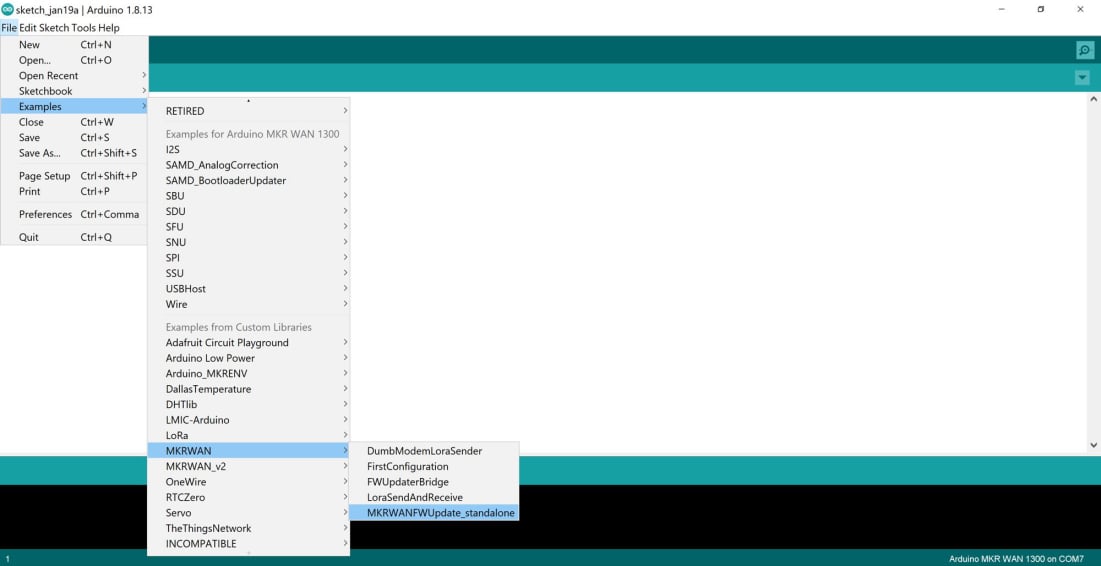
Task: Open MKRWANFWUpdate_standalone example
Action: tap(440, 513)
